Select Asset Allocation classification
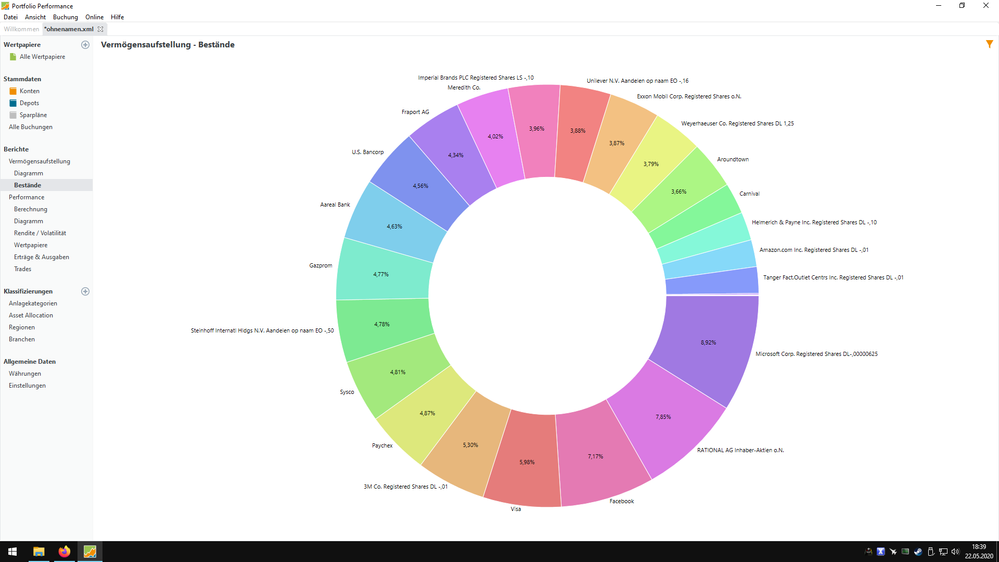The image size is (999, 562). click(31, 315)
